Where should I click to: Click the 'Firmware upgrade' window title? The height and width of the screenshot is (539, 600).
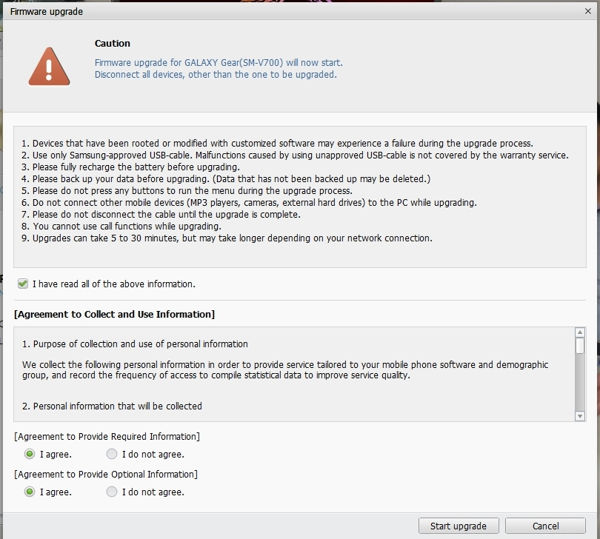point(45,11)
